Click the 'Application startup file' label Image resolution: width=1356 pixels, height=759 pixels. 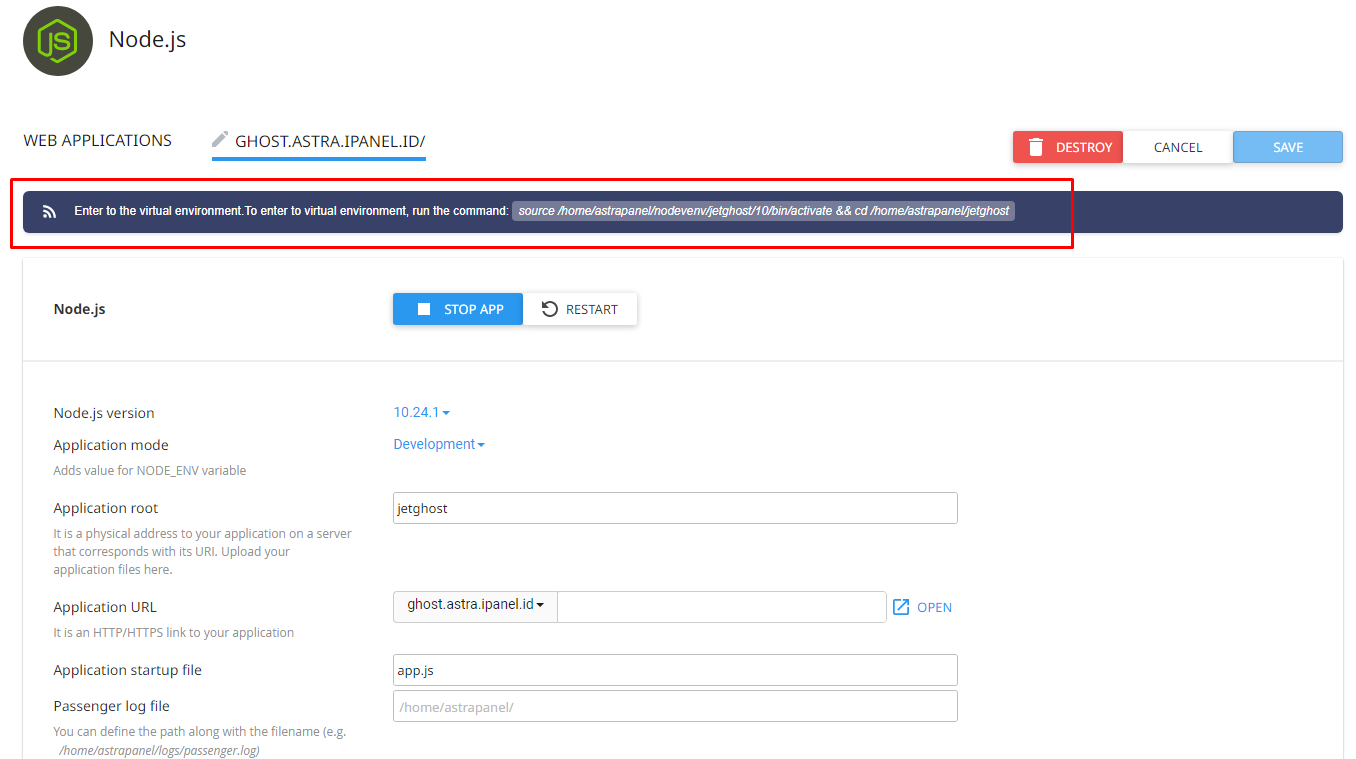click(128, 670)
